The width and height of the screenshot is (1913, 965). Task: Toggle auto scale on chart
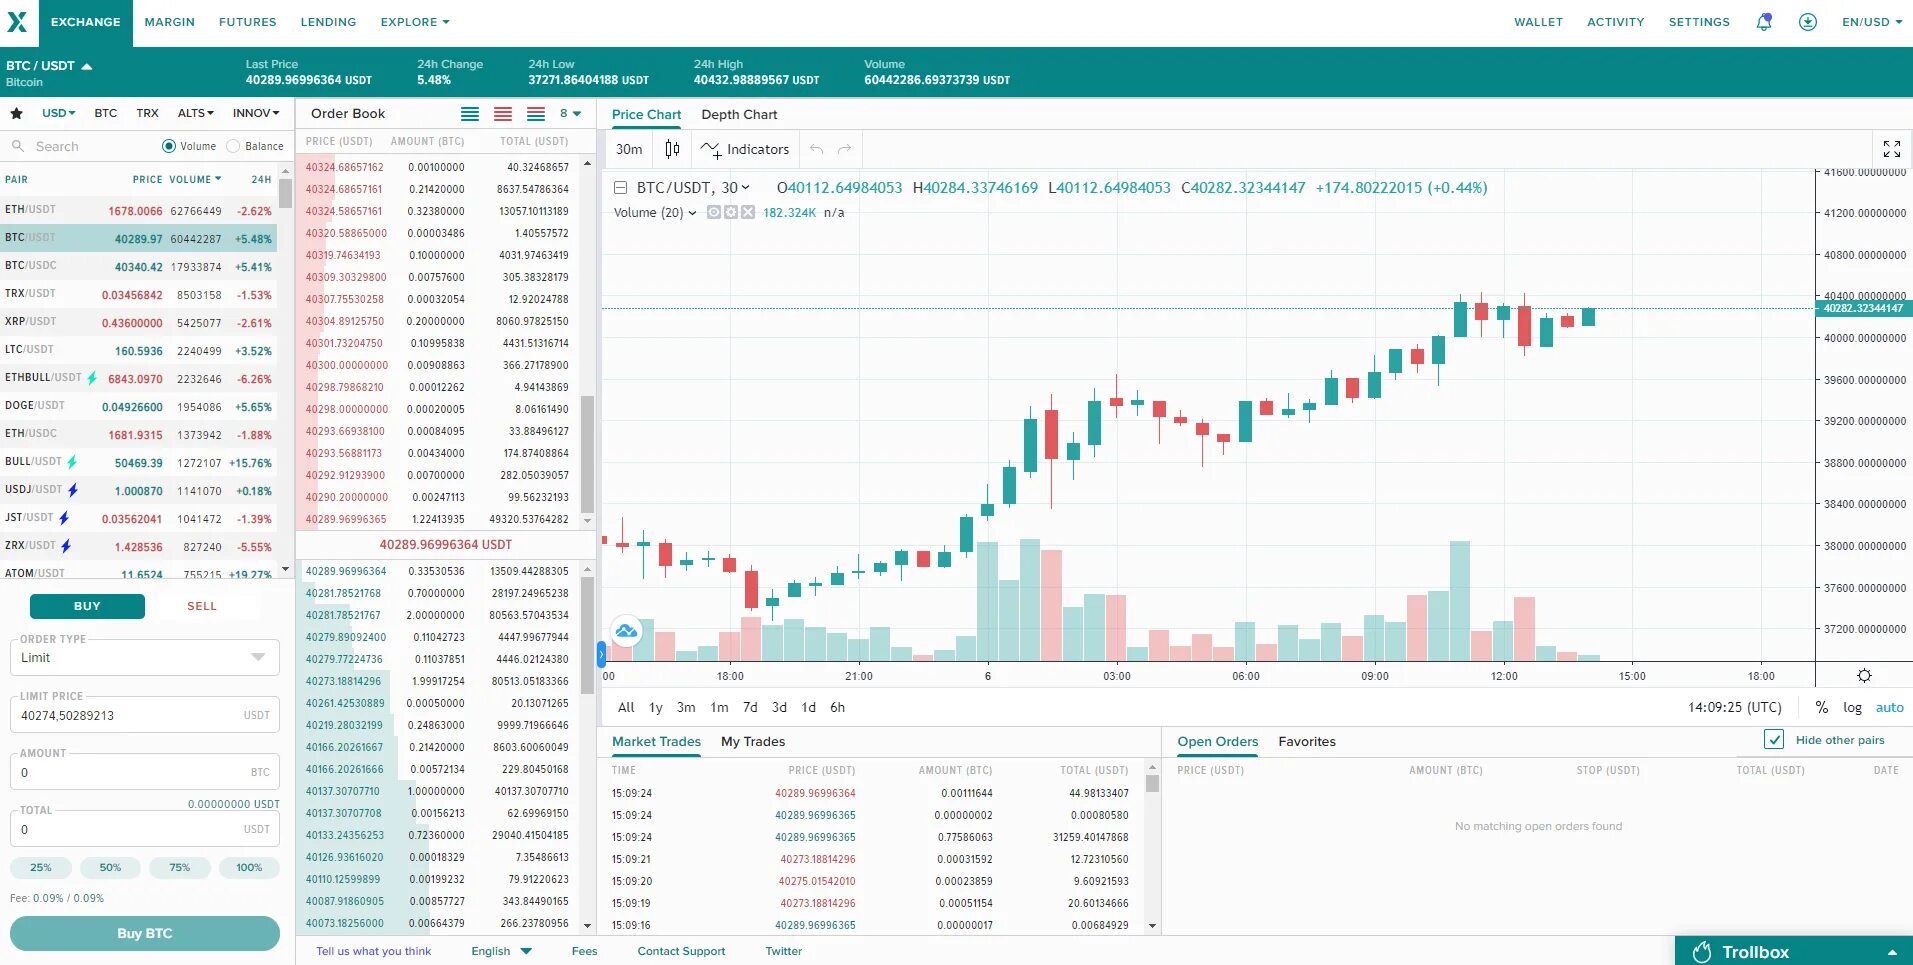[1890, 707]
